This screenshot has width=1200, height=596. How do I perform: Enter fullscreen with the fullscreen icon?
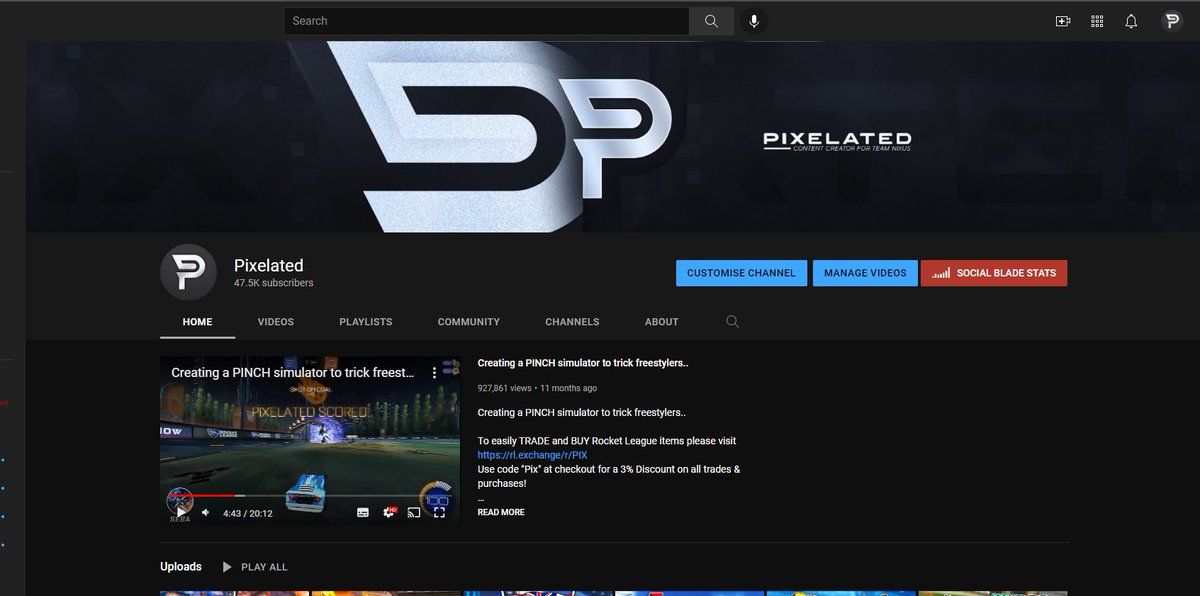pyautogui.click(x=439, y=511)
